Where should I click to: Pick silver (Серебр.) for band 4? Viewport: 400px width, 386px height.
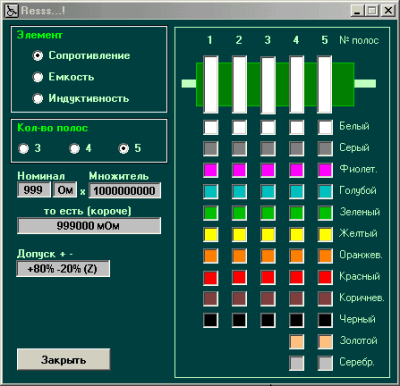(x=297, y=363)
